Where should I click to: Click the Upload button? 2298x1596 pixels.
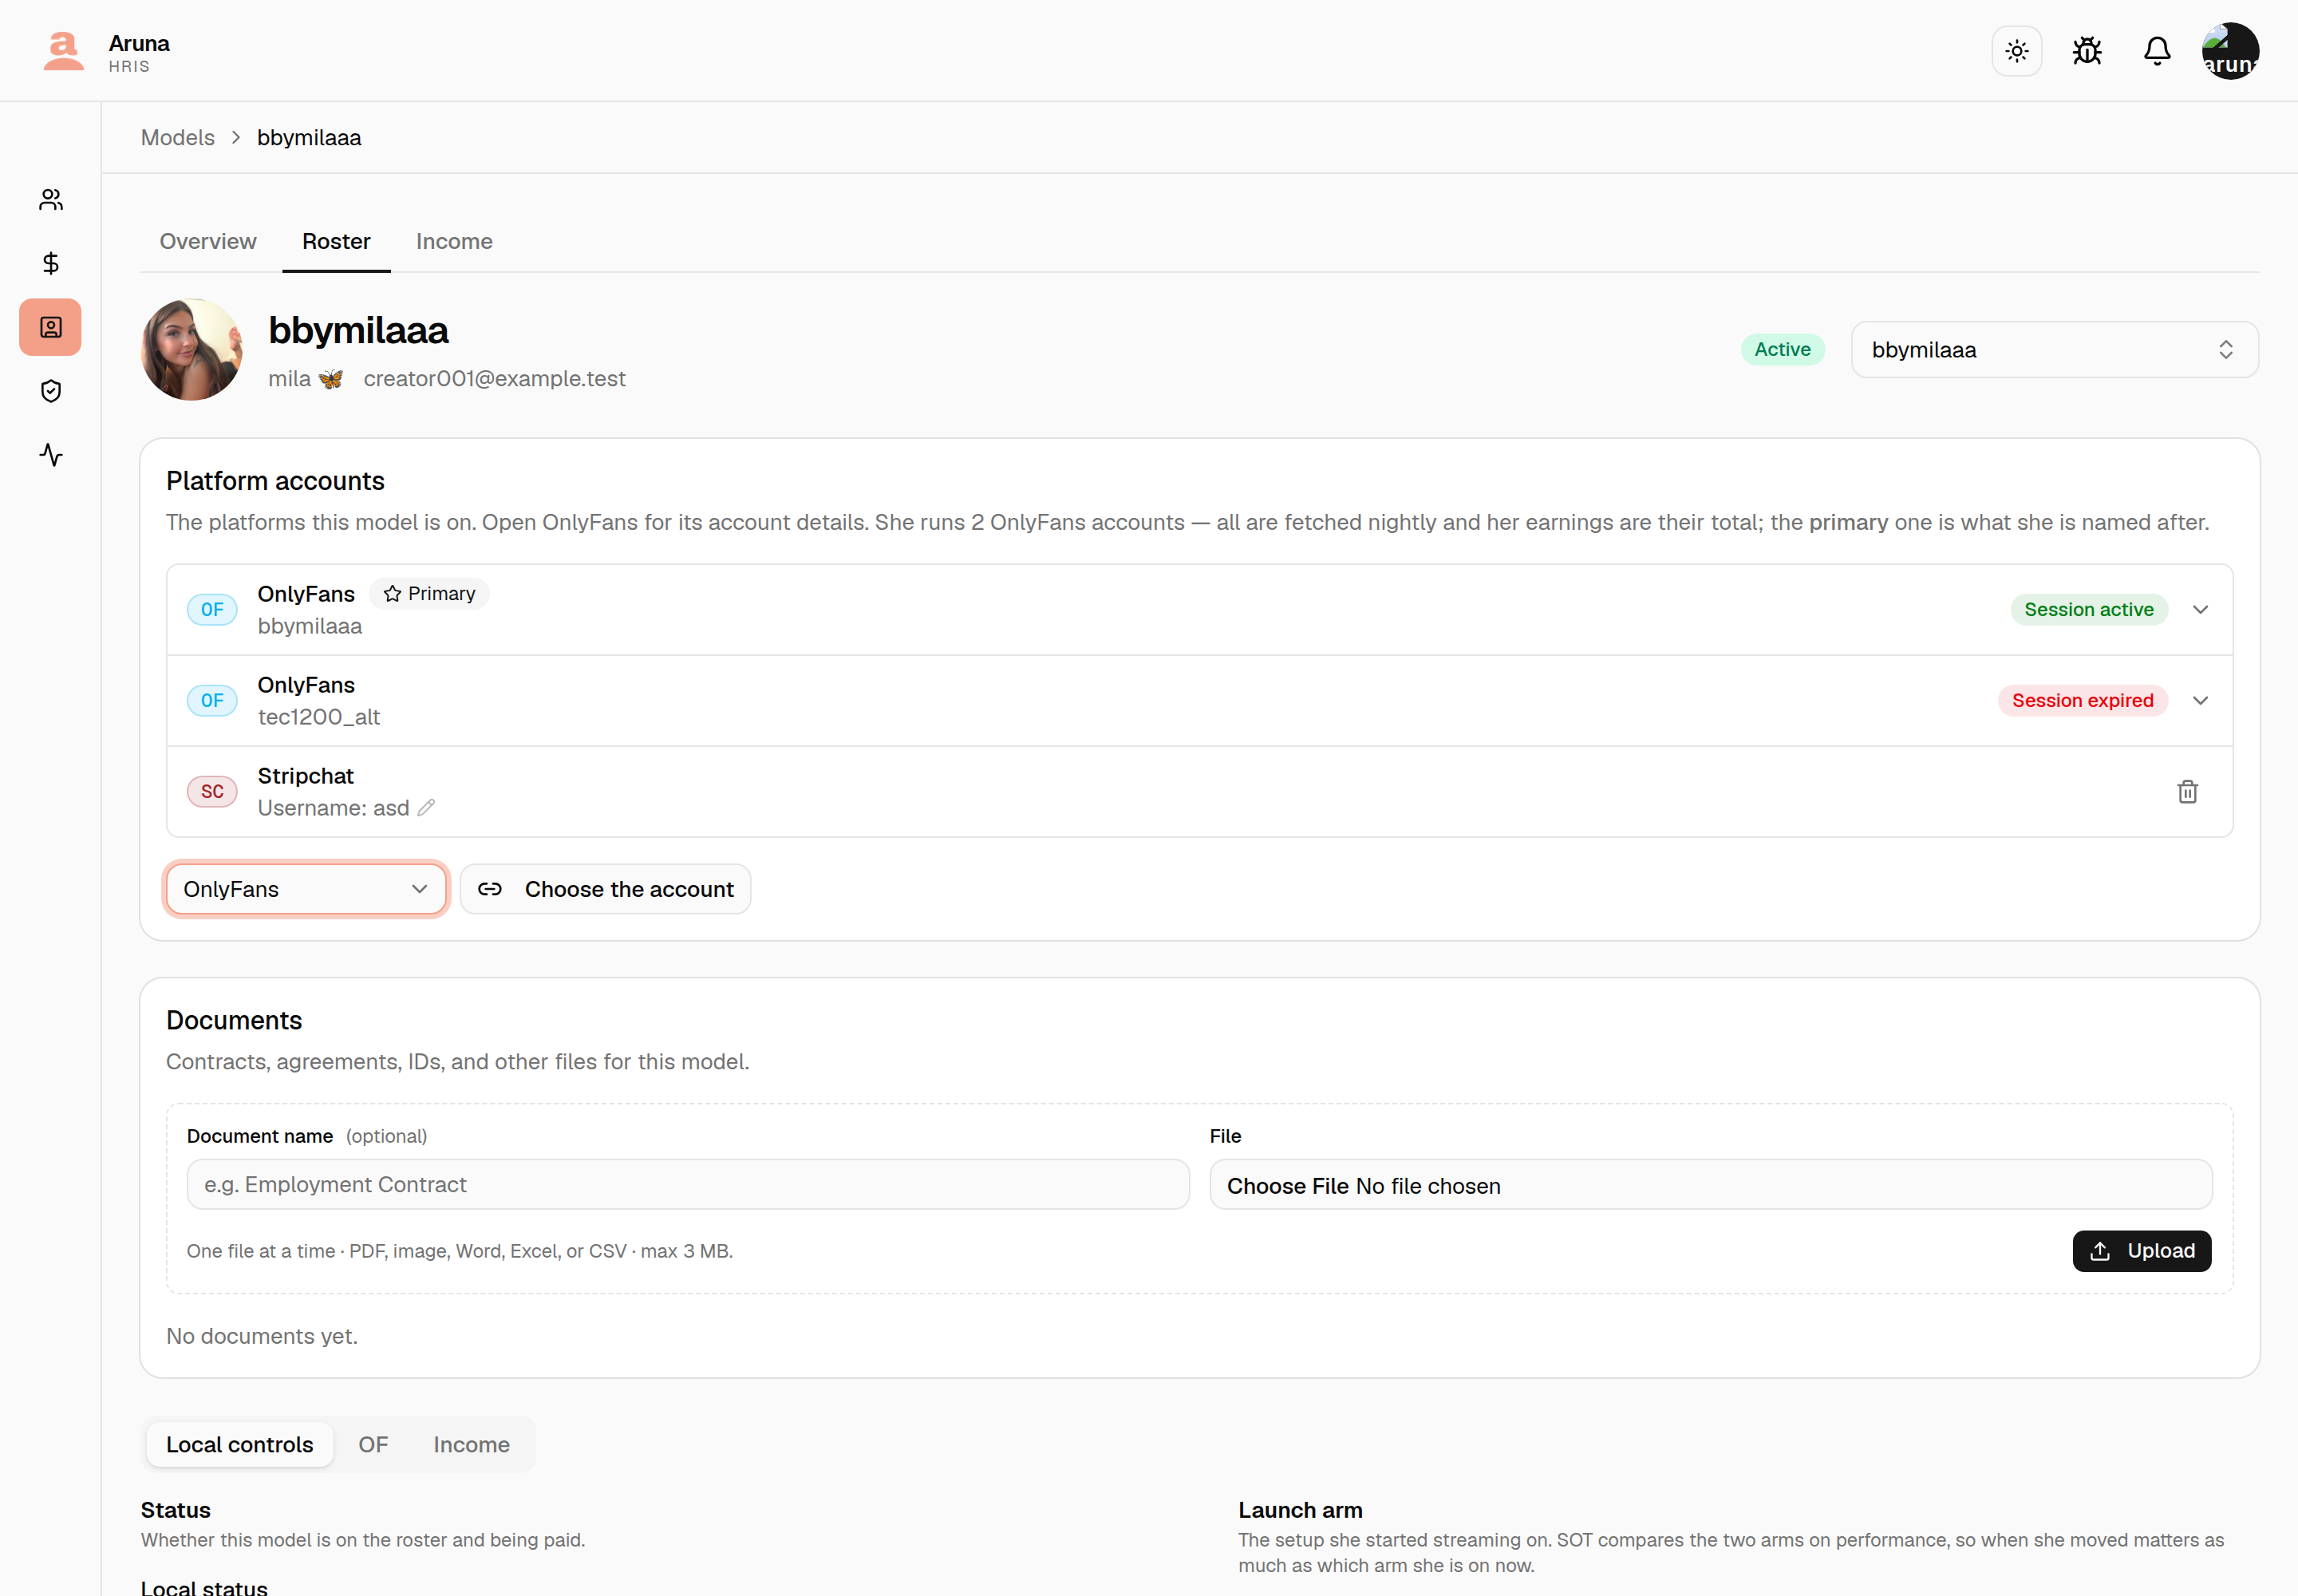pyautogui.click(x=2141, y=1251)
